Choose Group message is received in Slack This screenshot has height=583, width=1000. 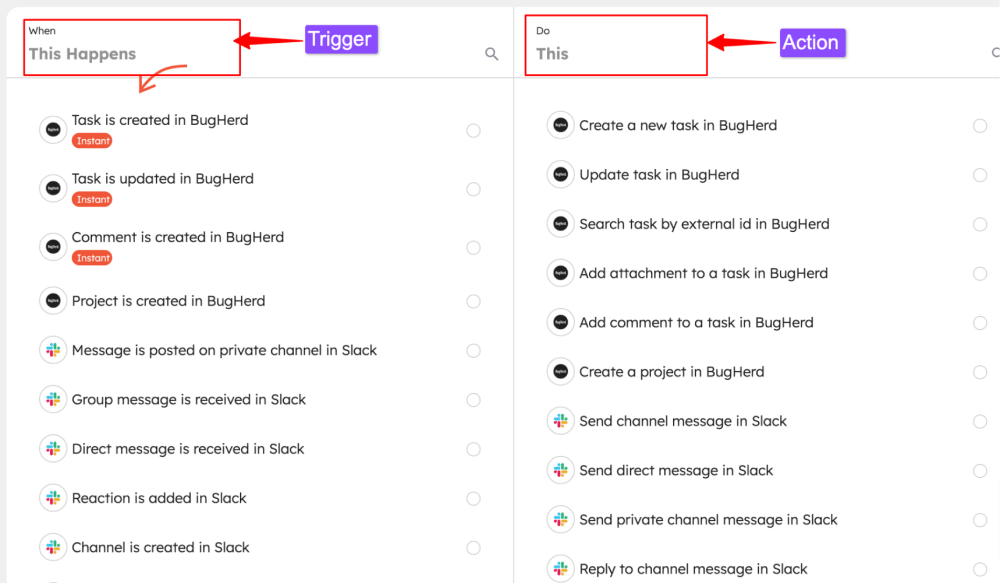(x=189, y=399)
